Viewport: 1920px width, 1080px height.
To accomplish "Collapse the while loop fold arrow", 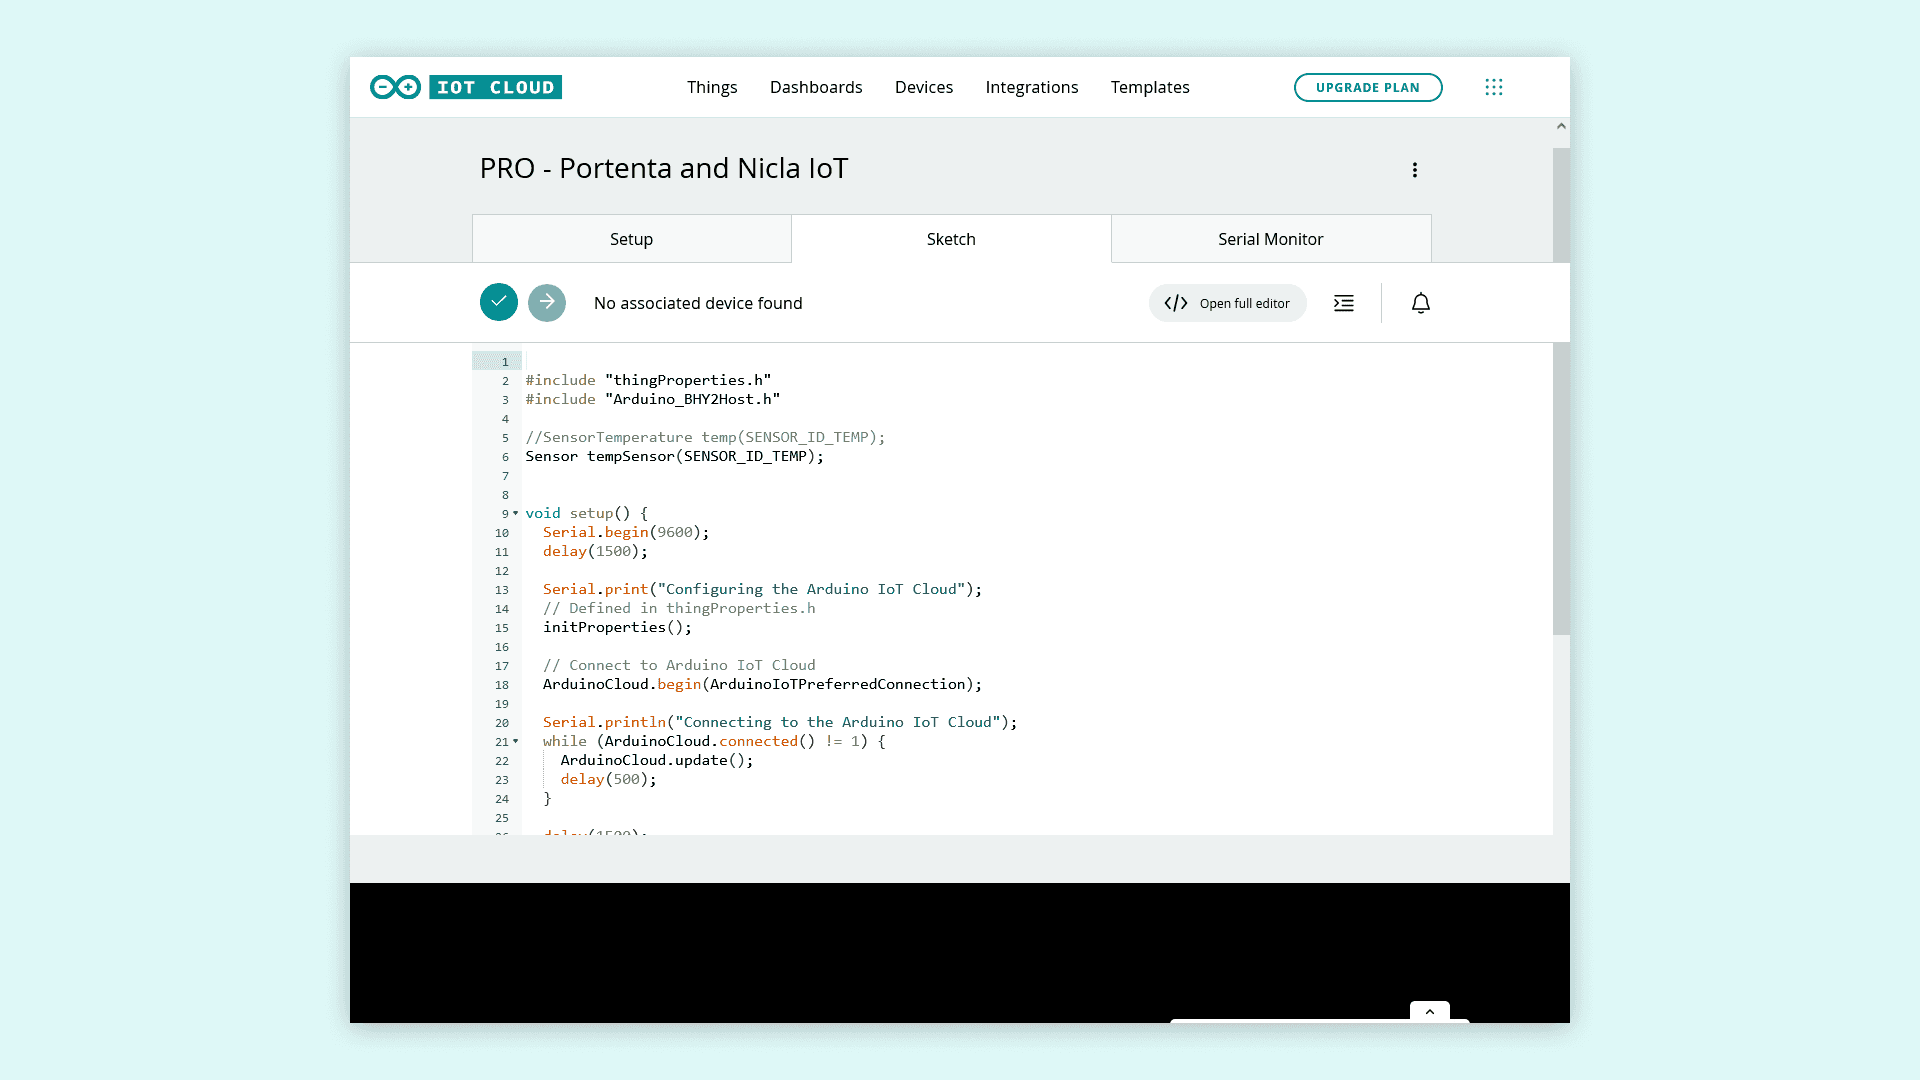I will [516, 741].
